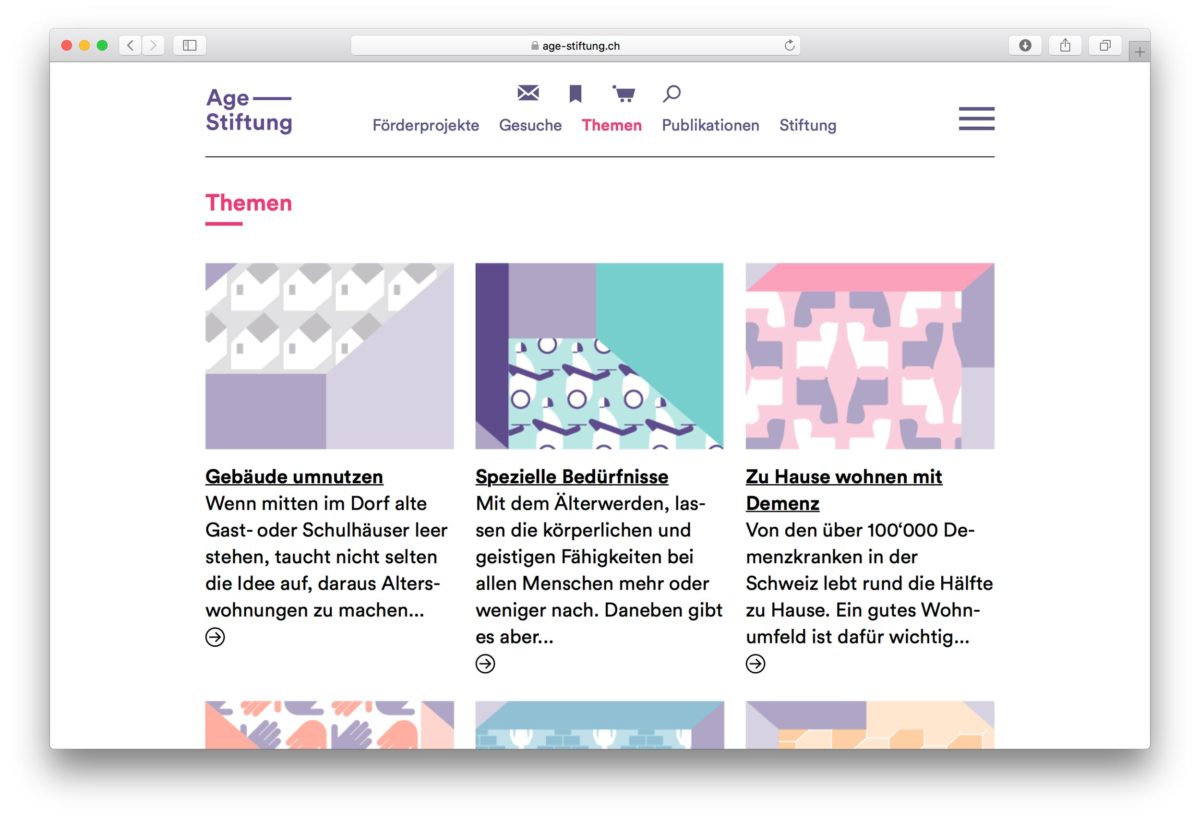Go back with Safari back arrow
The height and width of the screenshot is (820, 1200).
click(x=130, y=45)
